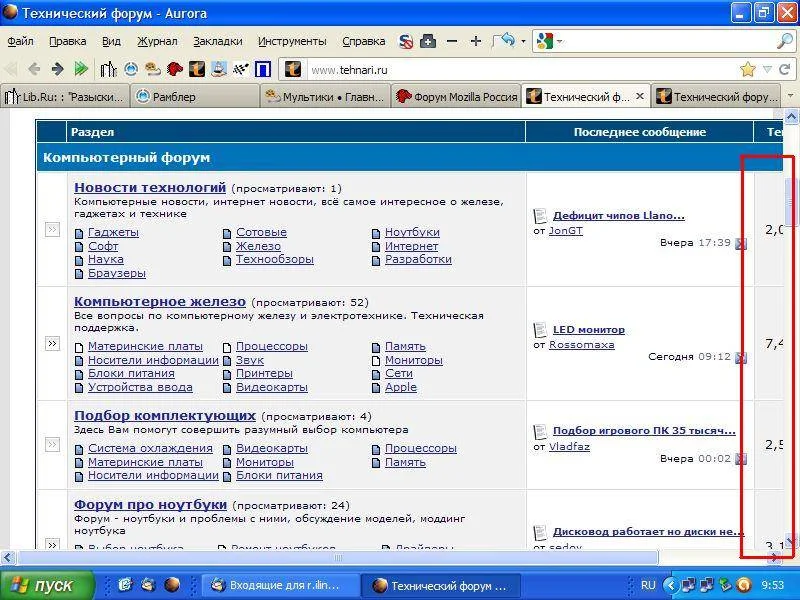The width and height of the screenshot is (800, 600).
Task: Click the Windows пуск start button
Action: pyautogui.click(x=45, y=585)
